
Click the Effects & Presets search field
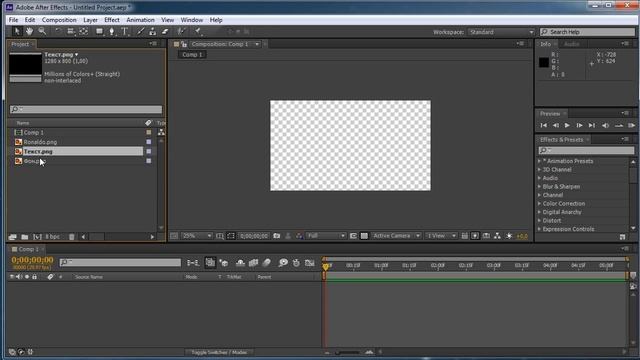tap(586, 151)
